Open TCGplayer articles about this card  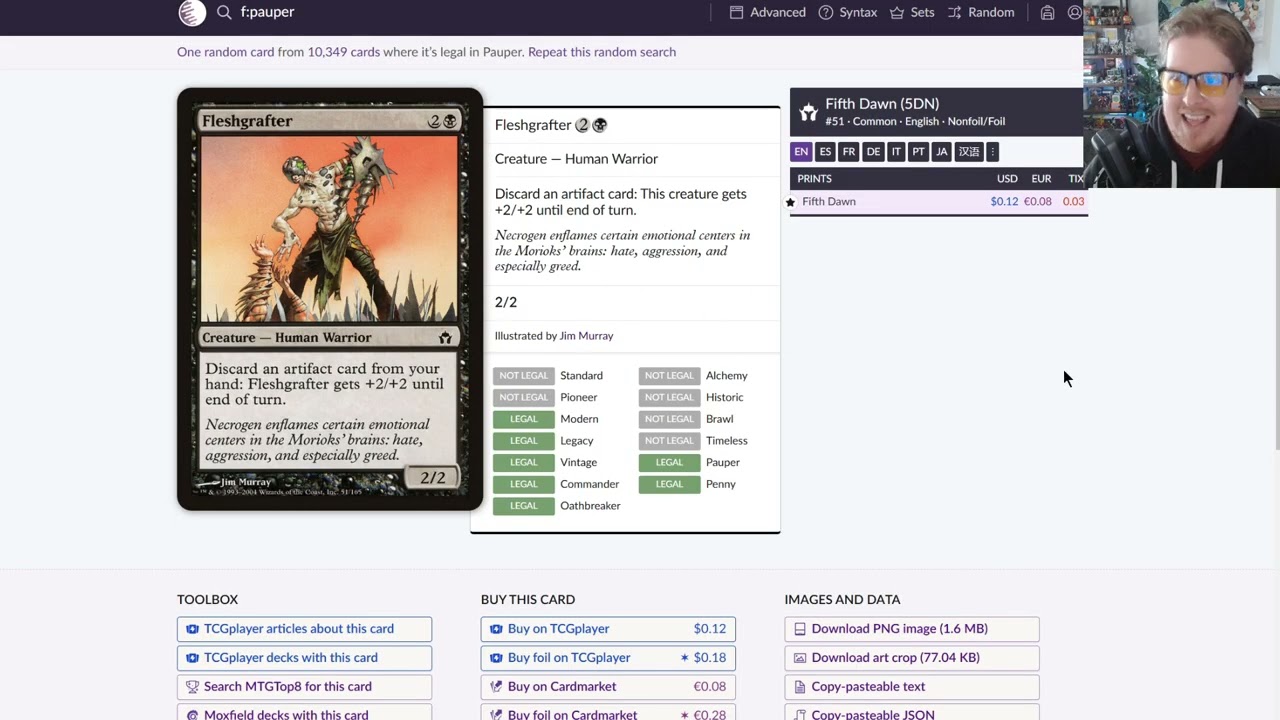[304, 629]
